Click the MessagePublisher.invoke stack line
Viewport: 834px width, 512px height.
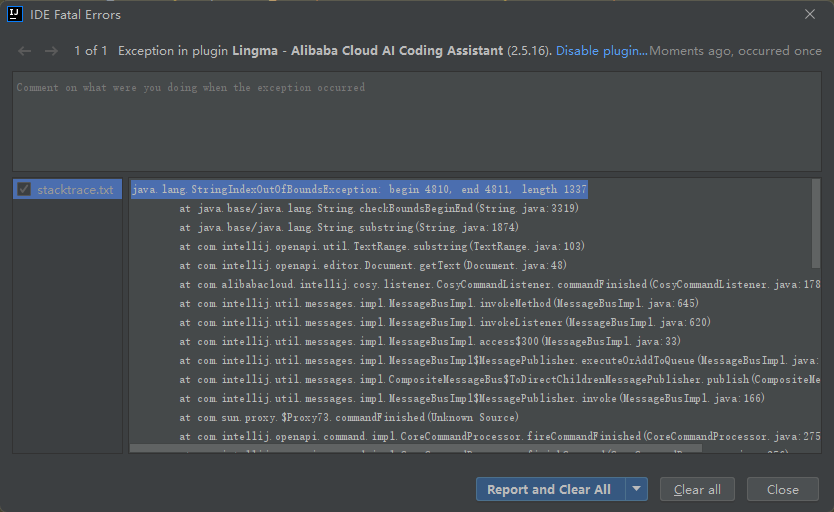tap(472, 398)
